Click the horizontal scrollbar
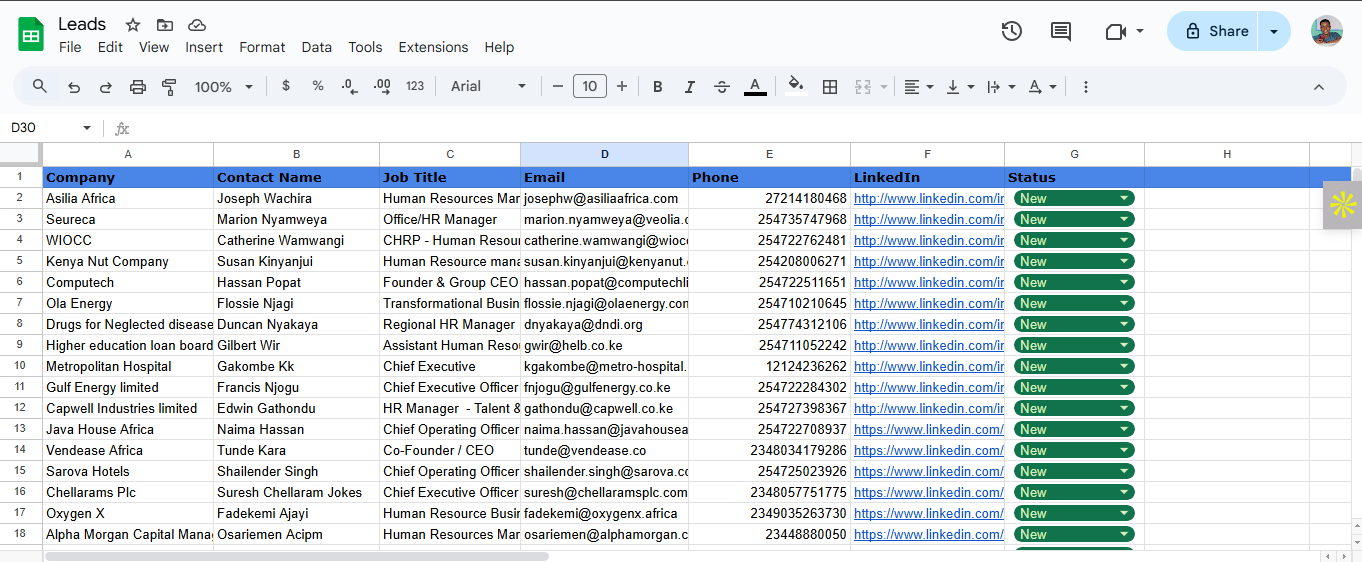Image resolution: width=1362 pixels, height=562 pixels. [297, 556]
